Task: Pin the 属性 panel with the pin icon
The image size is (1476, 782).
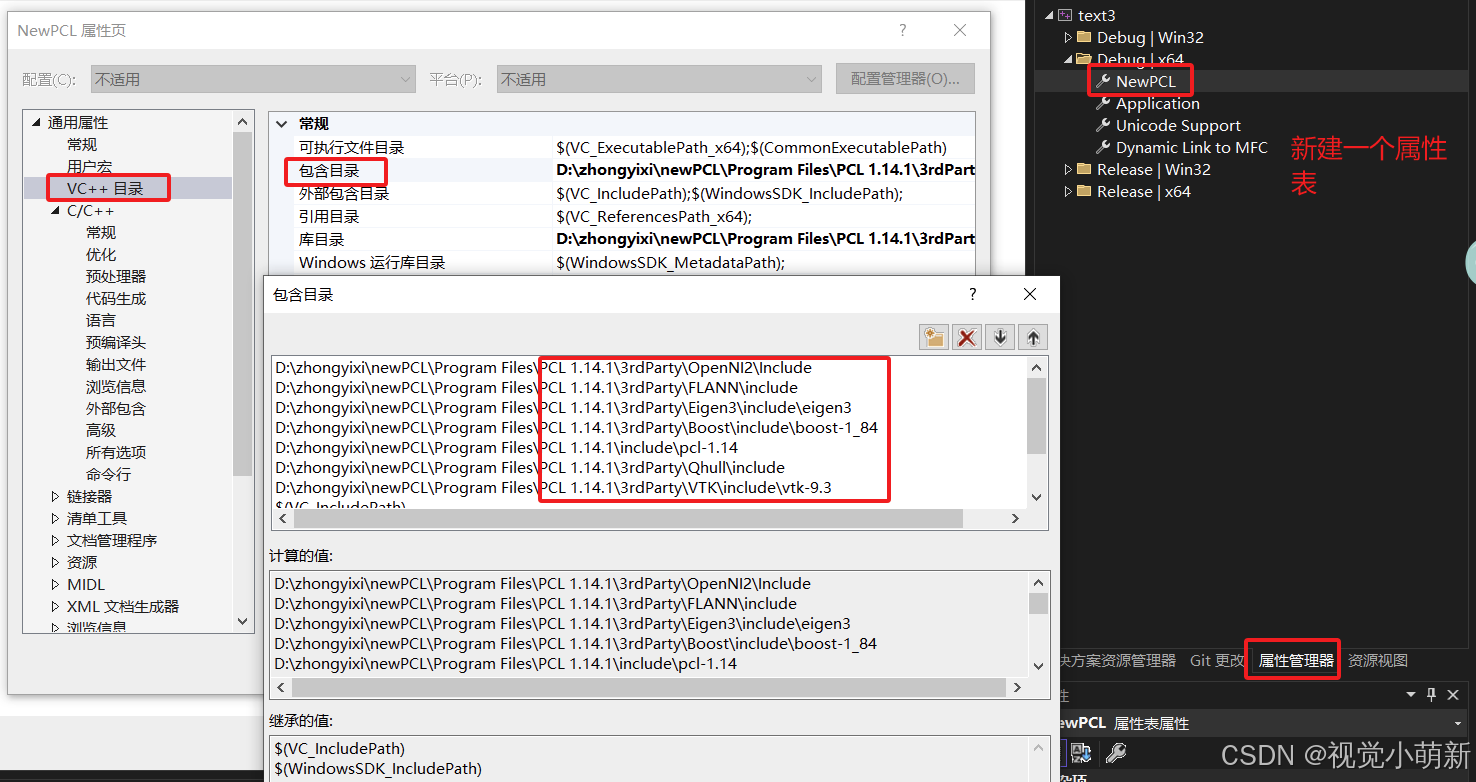Action: point(1430,694)
